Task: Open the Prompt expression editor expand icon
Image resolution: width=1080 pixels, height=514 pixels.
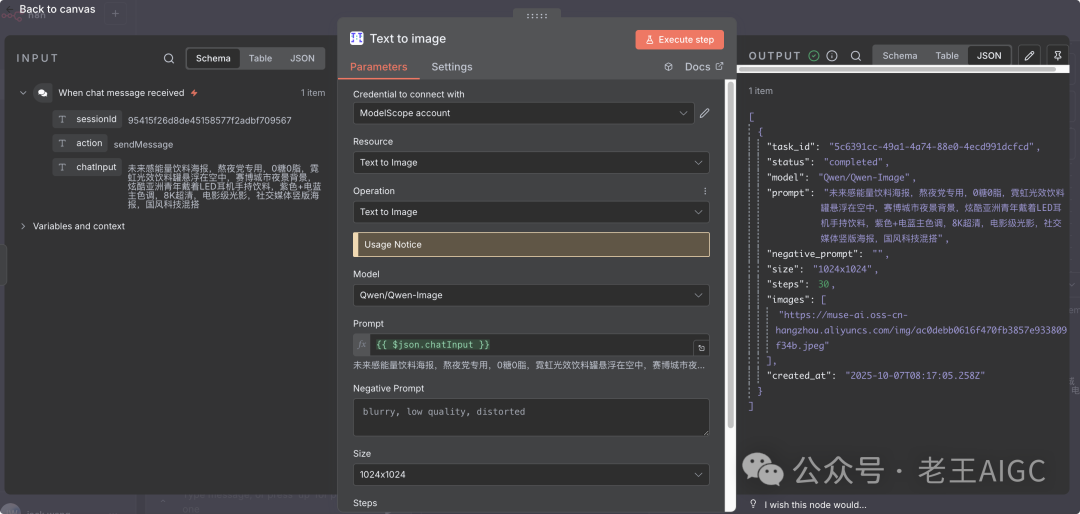Action: (x=701, y=348)
